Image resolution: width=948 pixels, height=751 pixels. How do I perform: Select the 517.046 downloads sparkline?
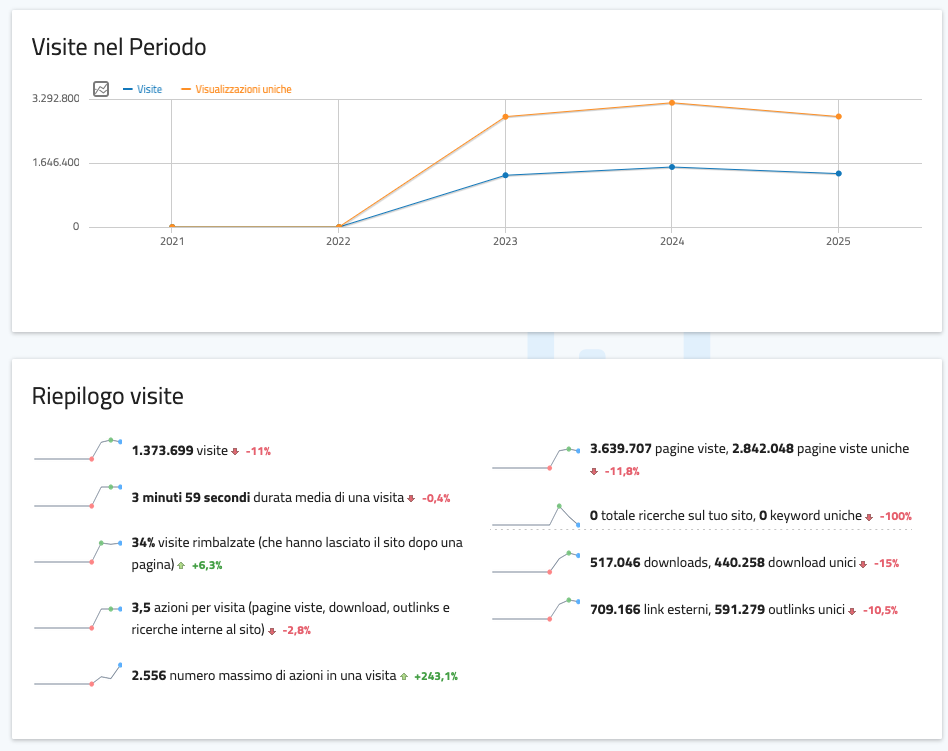click(536, 563)
